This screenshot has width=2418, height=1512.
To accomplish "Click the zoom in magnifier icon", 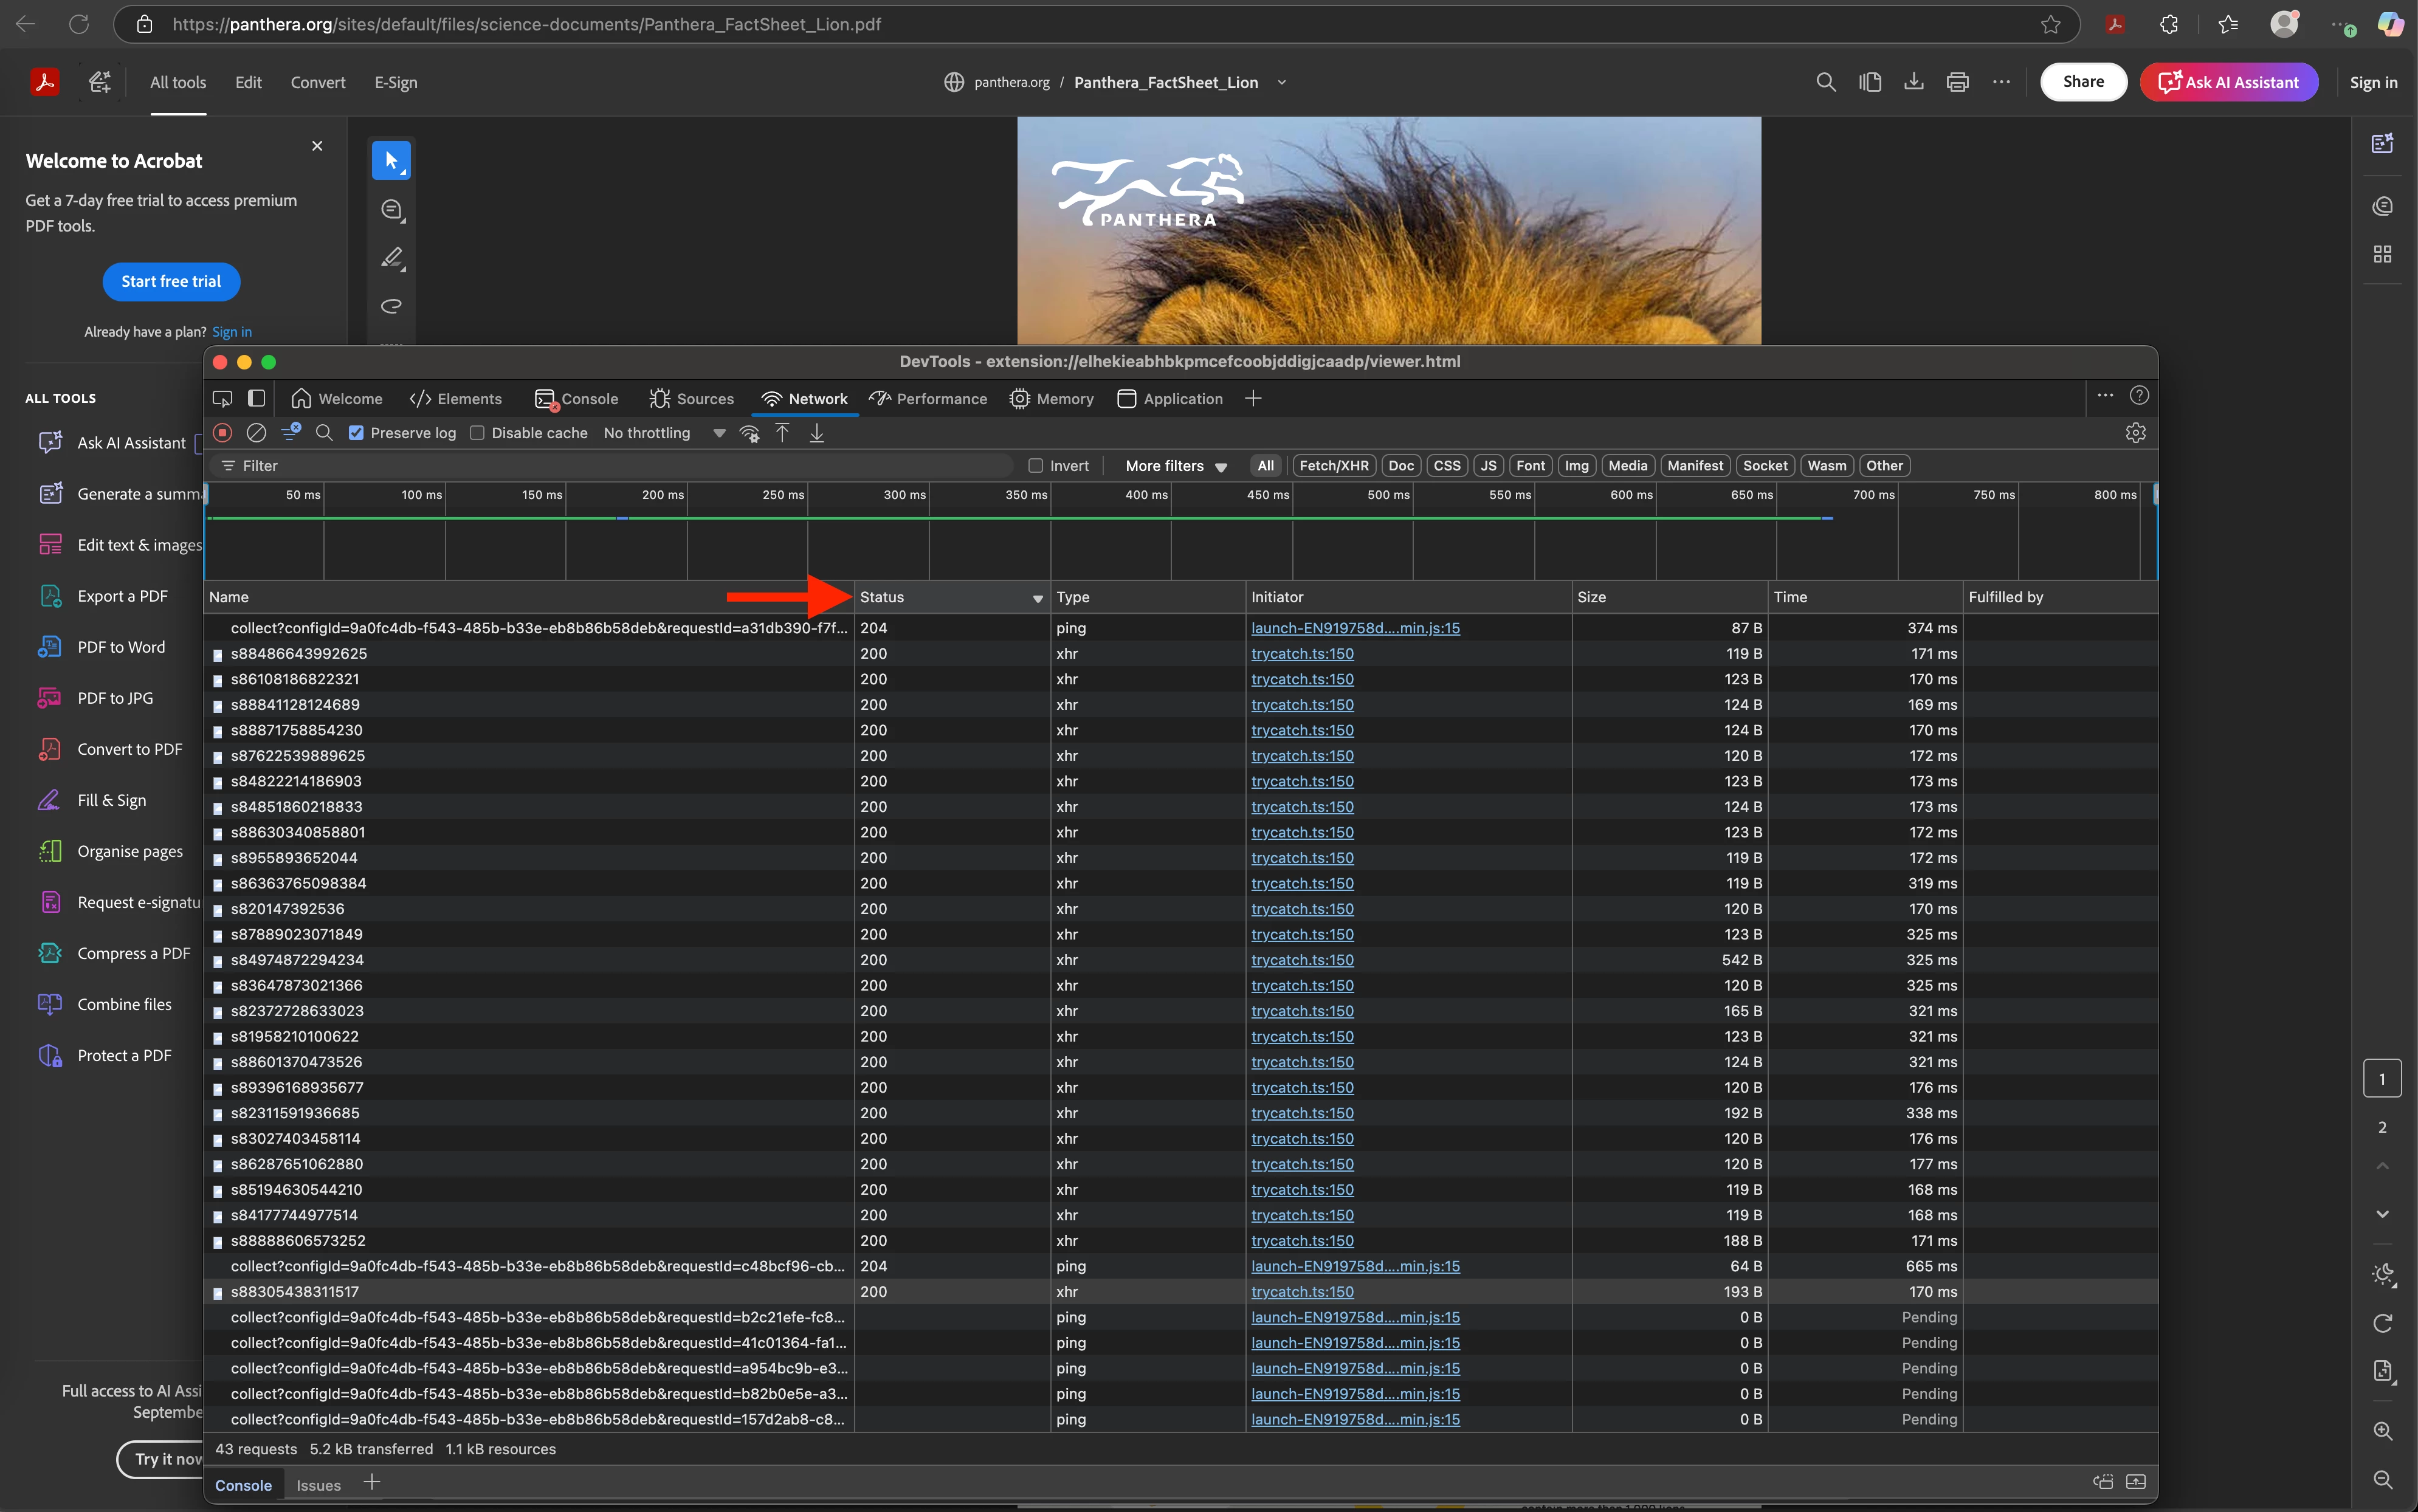I will 2382,1431.
